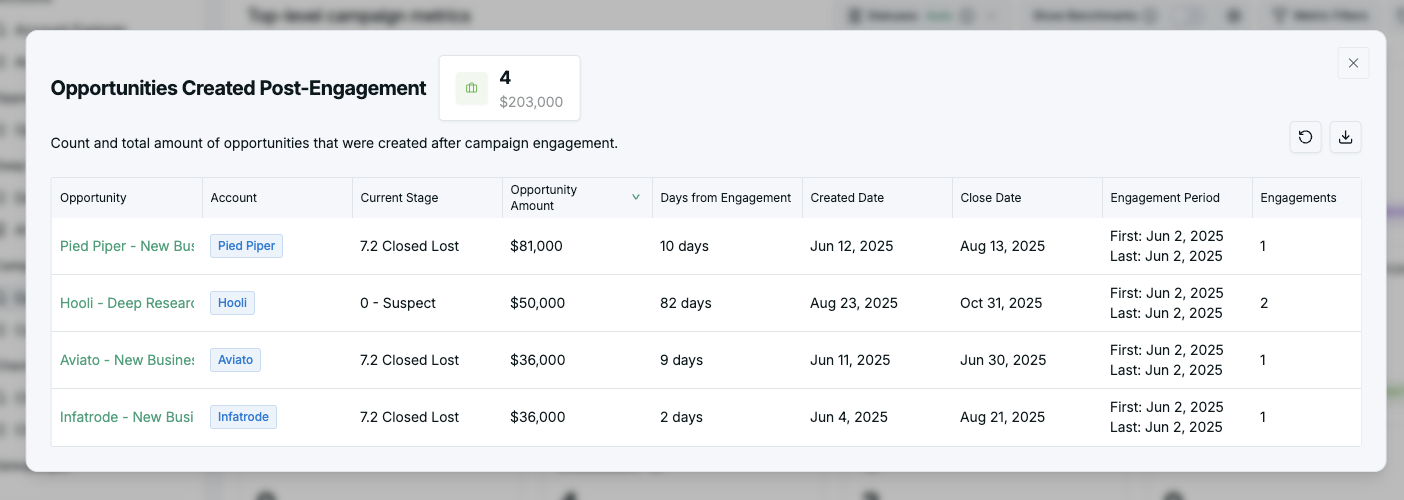Image resolution: width=1404 pixels, height=500 pixels.
Task: Click the refresh icon button
Action: point(1306,138)
